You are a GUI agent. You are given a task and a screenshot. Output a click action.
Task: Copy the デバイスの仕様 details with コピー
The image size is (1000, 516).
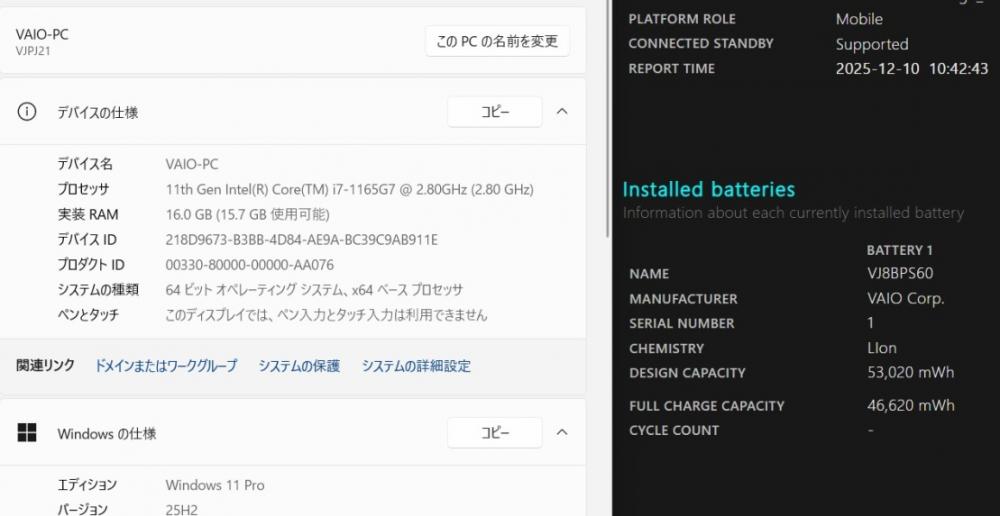tap(494, 112)
